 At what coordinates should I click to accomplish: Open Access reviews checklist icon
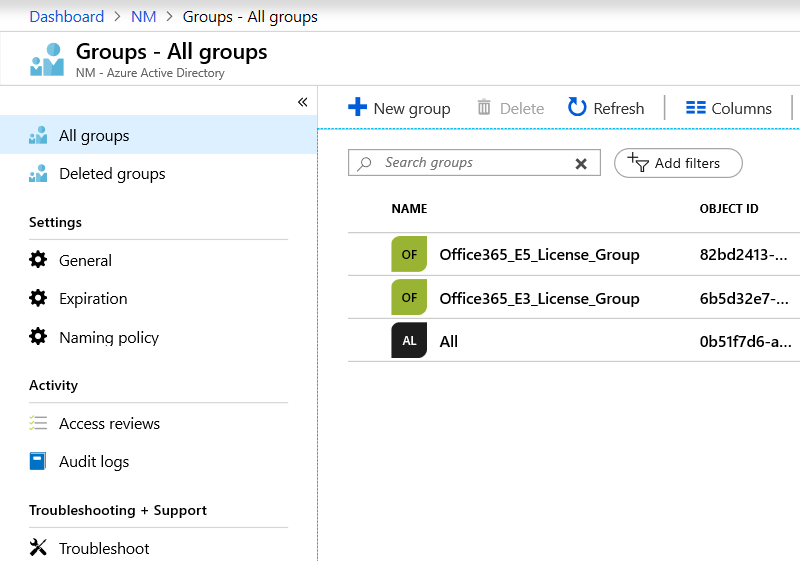tap(38, 424)
